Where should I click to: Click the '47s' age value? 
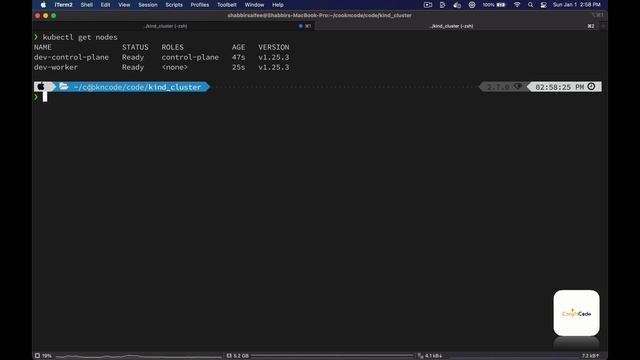(238, 57)
